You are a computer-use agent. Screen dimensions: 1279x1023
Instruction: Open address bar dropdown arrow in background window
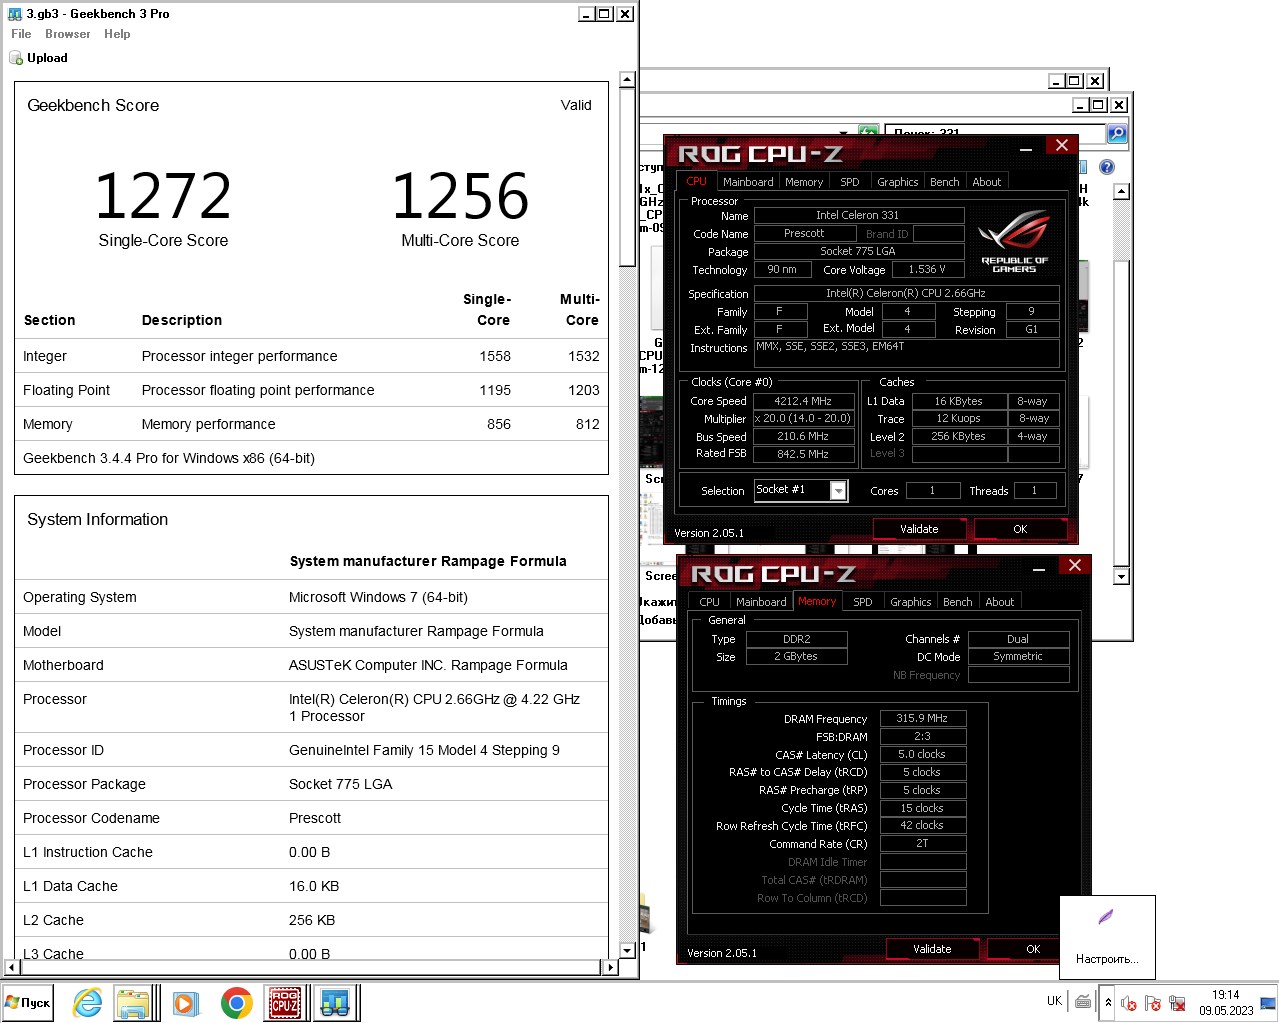click(844, 132)
